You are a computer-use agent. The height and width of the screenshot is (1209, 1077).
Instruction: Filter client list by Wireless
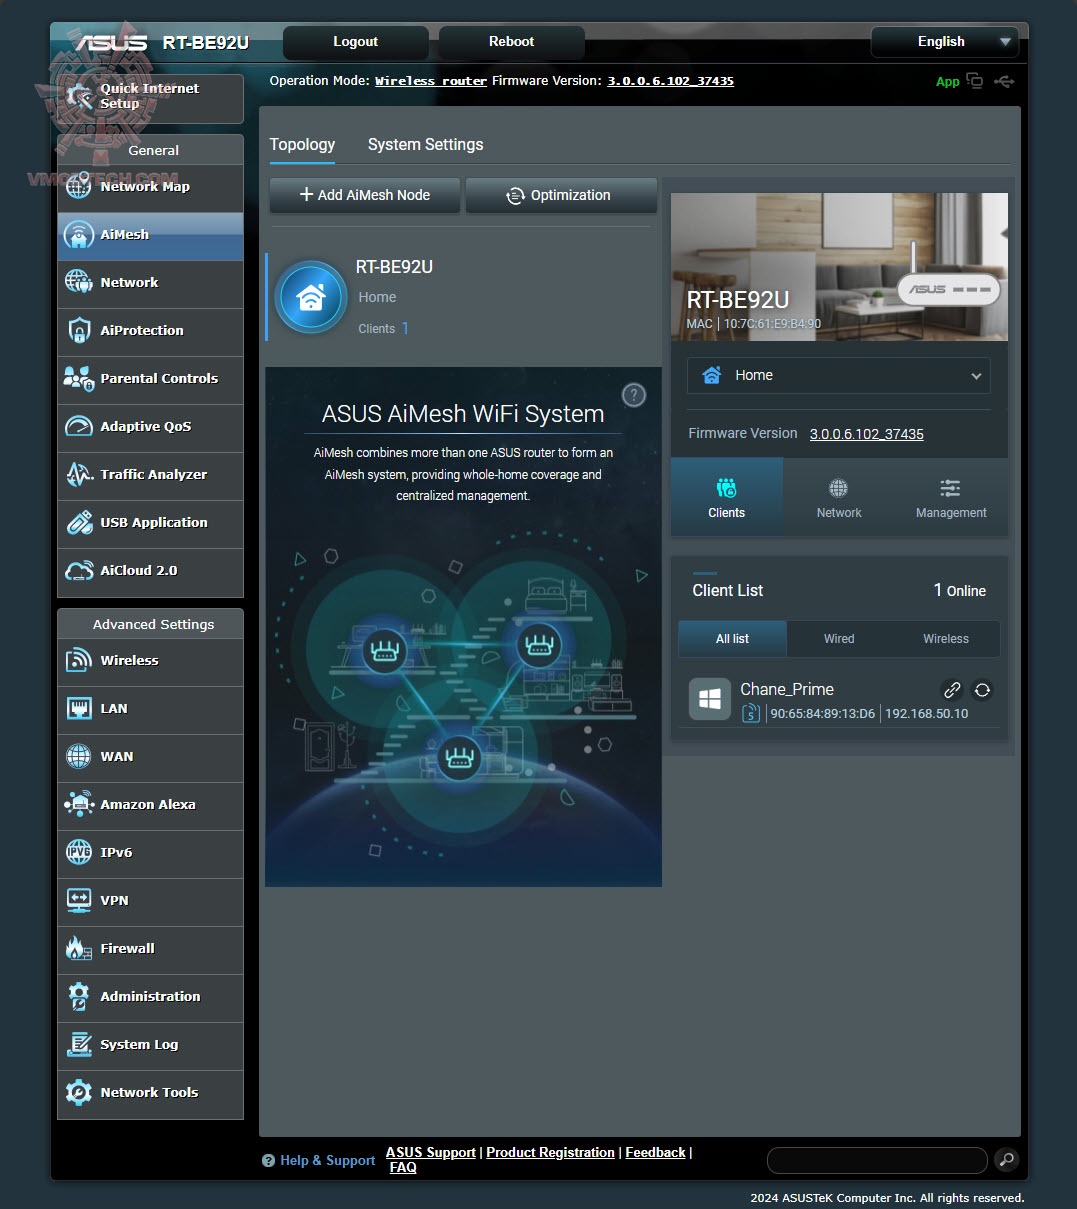(946, 639)
